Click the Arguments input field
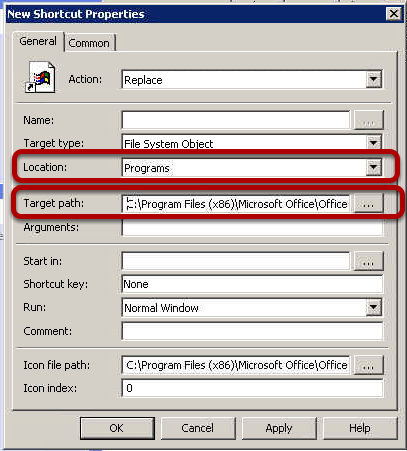407x451 pixels. [252, 228]
